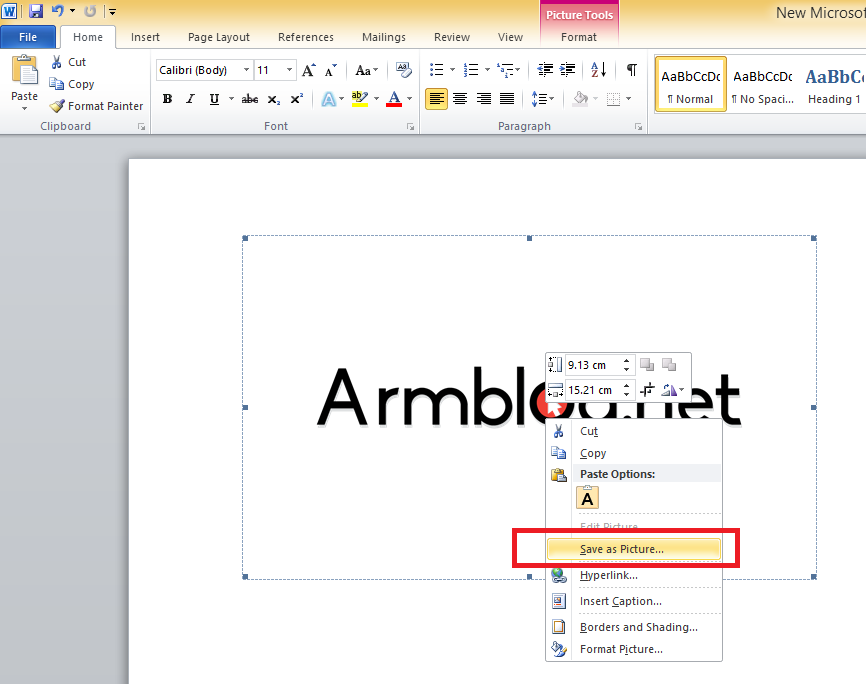
Task: Click the shape width field showing 15.21 cm
Action: point(594,390)
